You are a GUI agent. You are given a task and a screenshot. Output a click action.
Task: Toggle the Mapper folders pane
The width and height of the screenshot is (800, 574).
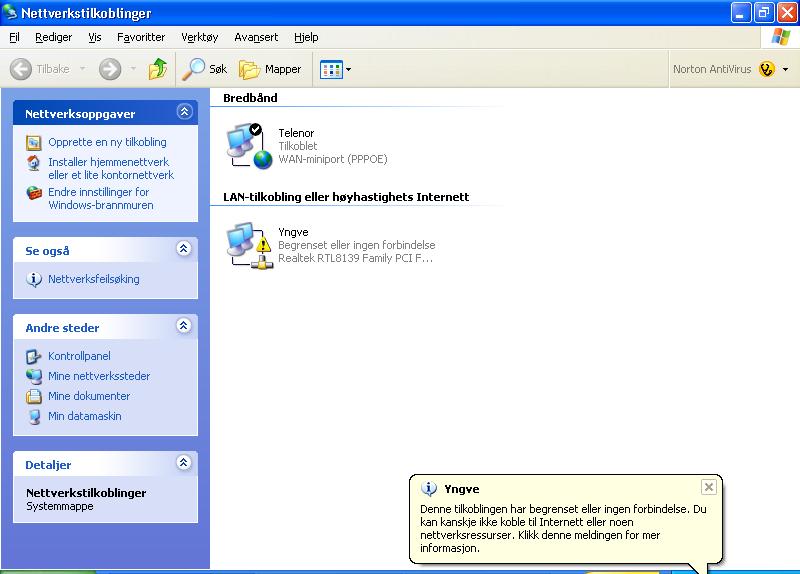(x=270, y=69)
